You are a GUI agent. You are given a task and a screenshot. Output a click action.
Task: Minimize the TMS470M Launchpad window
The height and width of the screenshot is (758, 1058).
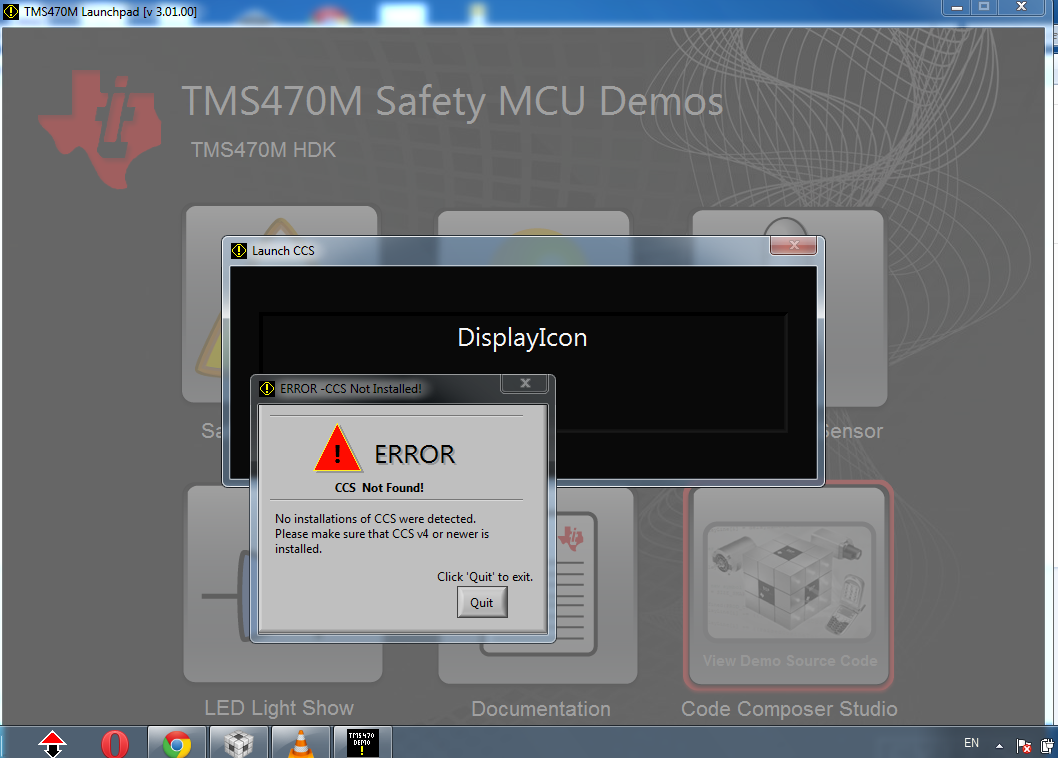956,7
